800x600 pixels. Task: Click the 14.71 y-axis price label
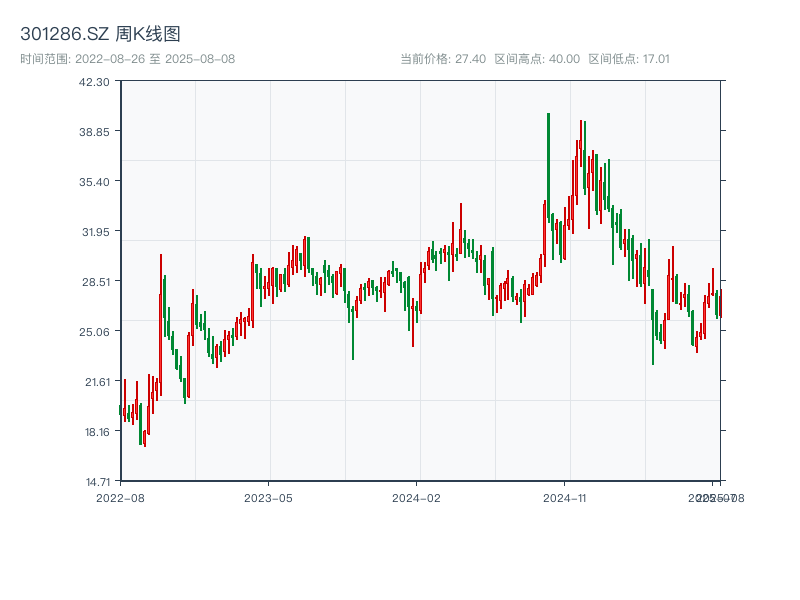(x=97, y=482)
